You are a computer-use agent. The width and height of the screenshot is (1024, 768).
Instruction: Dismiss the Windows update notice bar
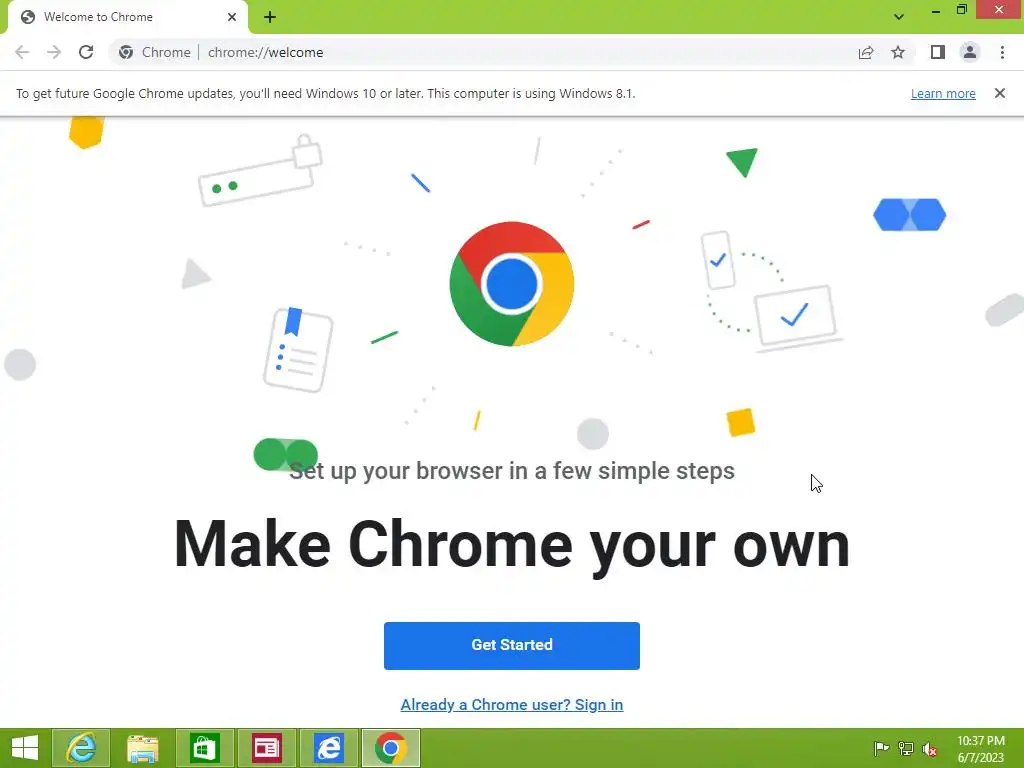1000,93
